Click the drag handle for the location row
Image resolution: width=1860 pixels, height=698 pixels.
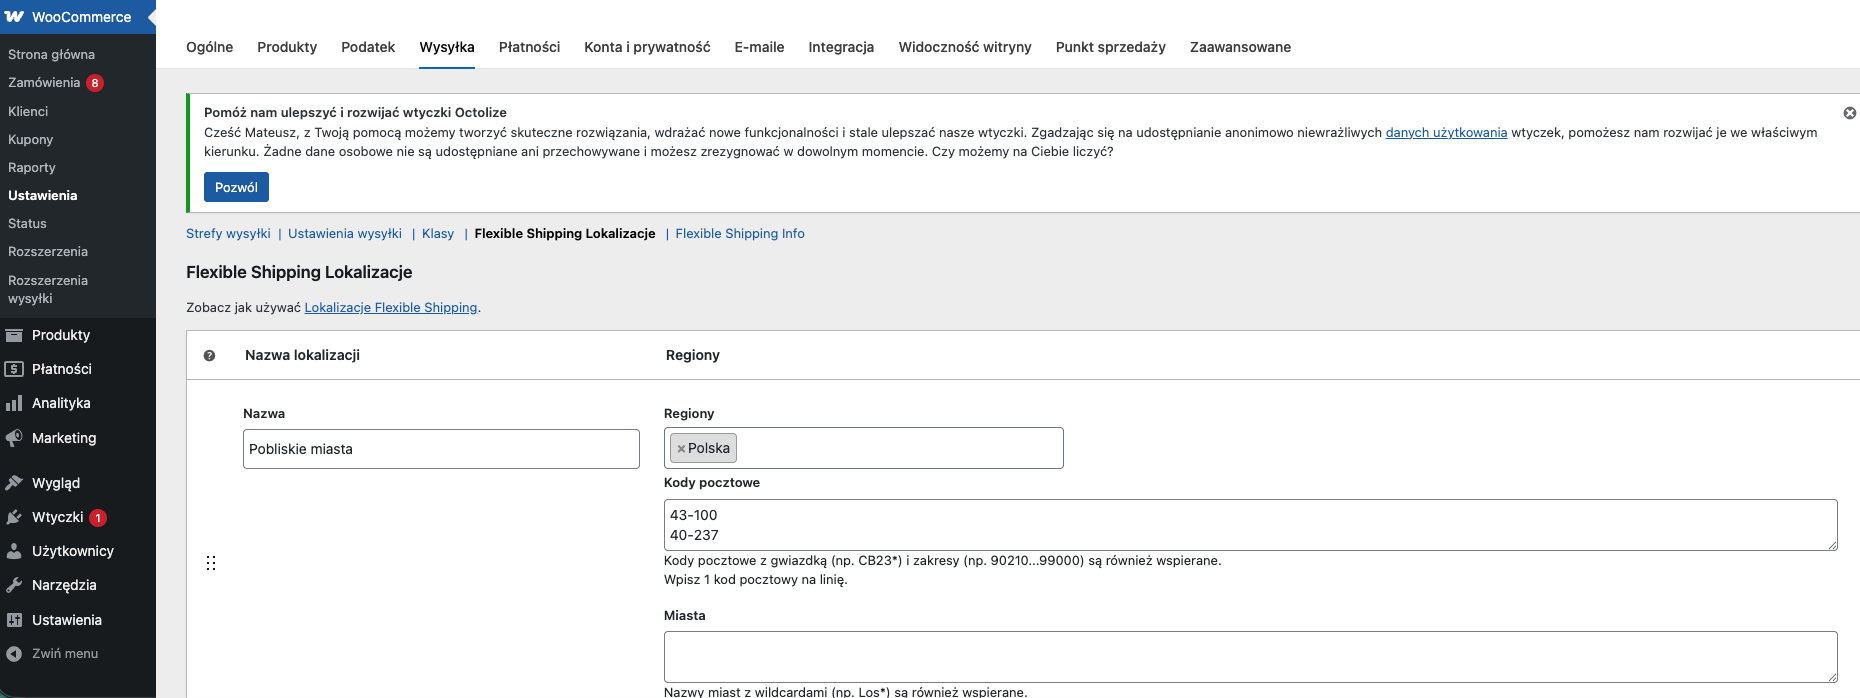tap(211, 563)
